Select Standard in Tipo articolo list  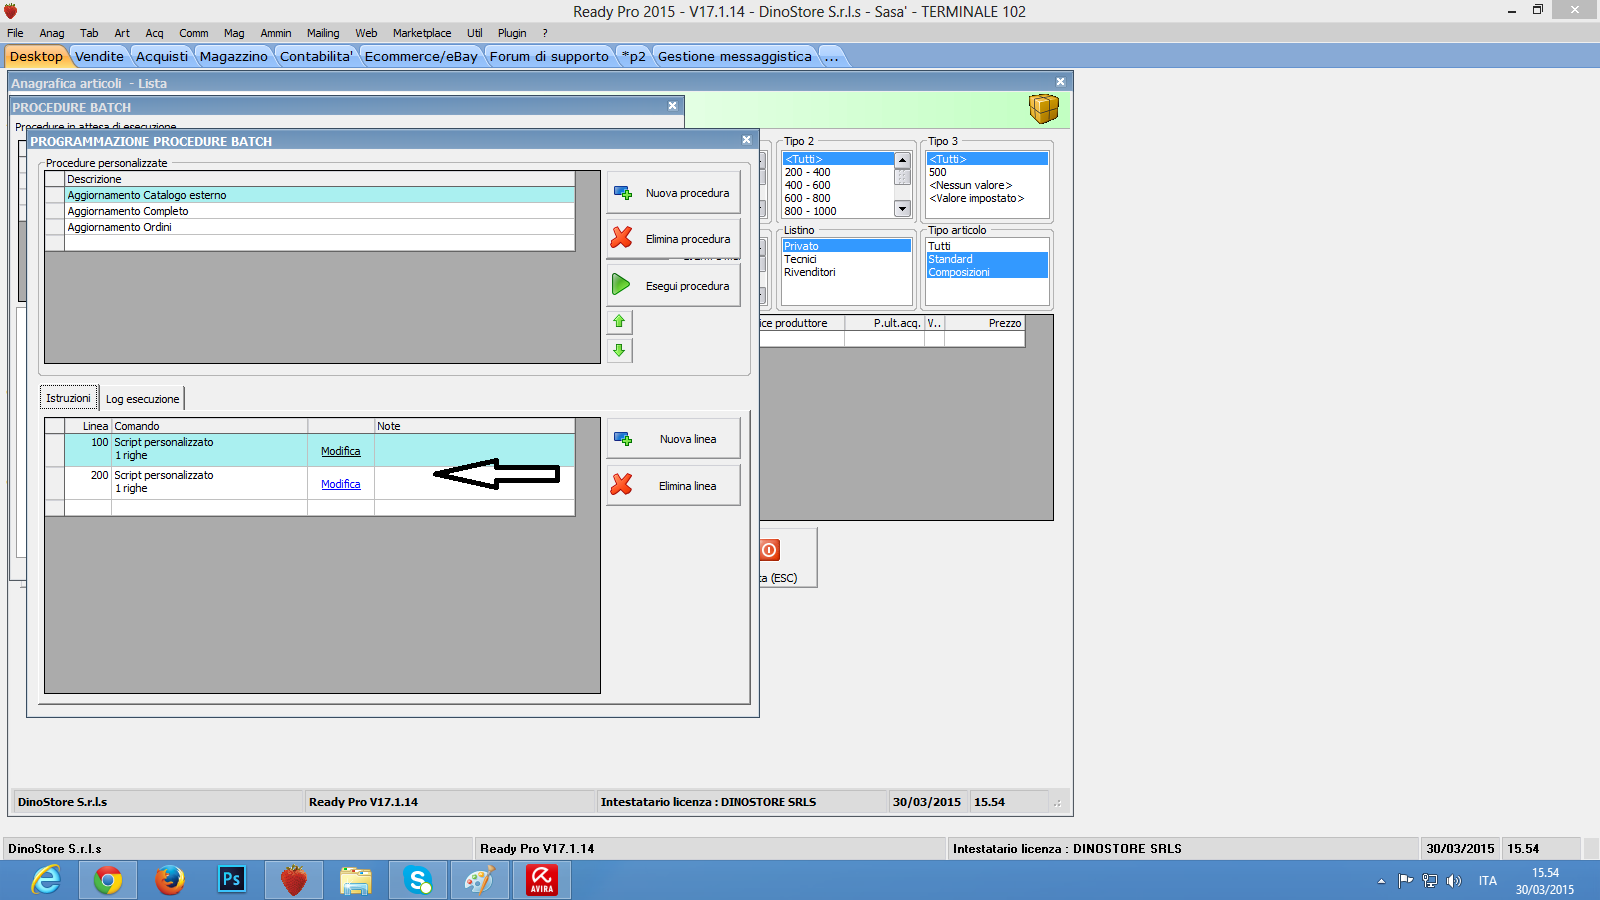pyautogui.click(x=987, y=259)
